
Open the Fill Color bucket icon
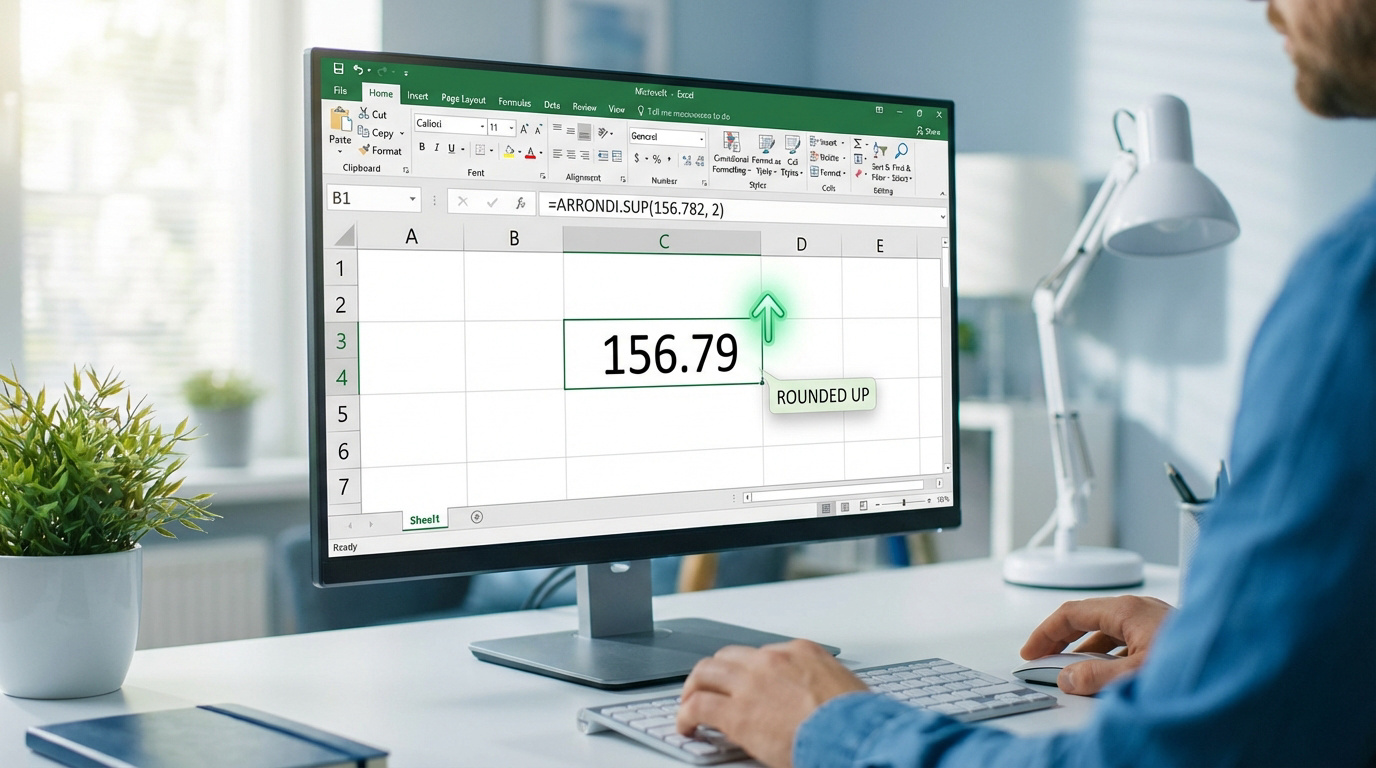(510, 150)
